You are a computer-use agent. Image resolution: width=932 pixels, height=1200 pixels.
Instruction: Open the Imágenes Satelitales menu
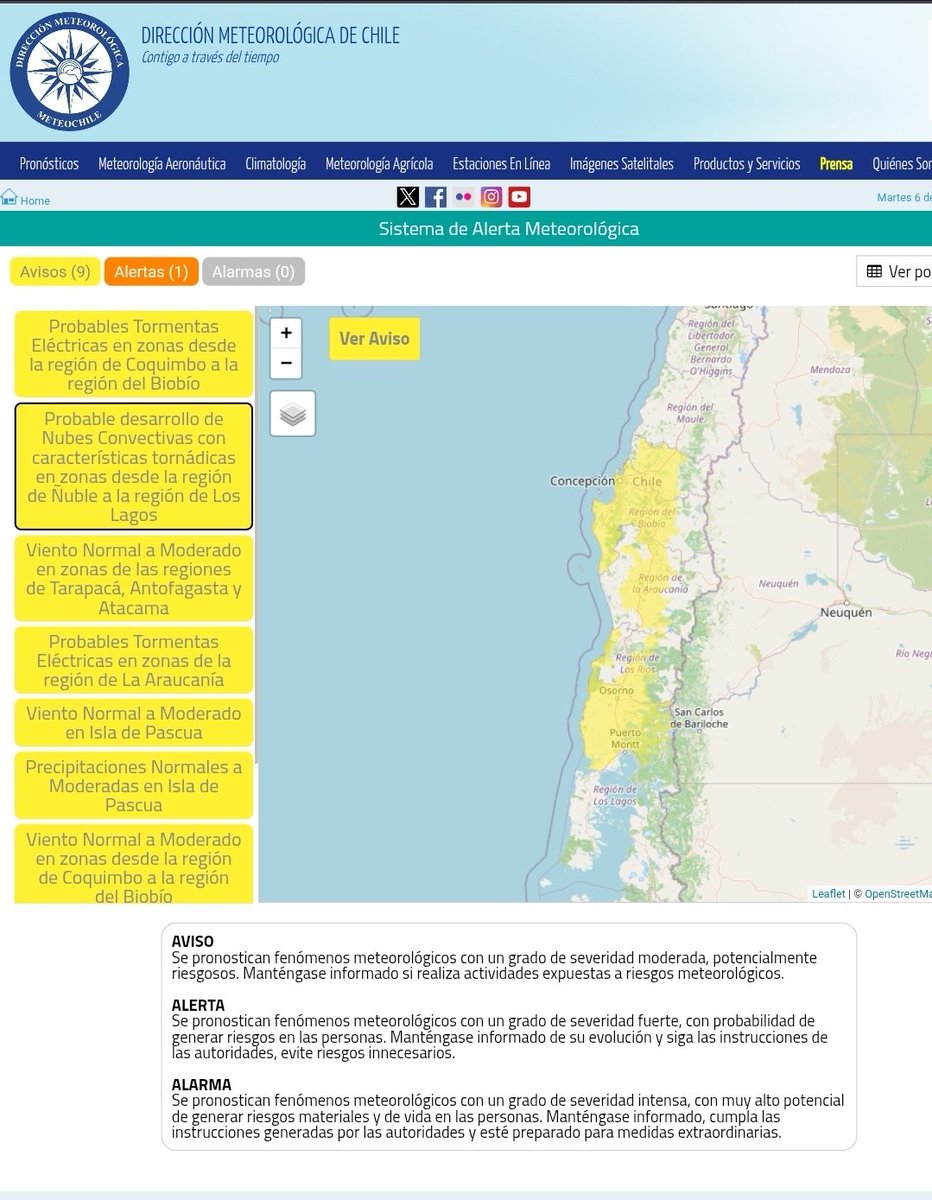pos(622,164)
